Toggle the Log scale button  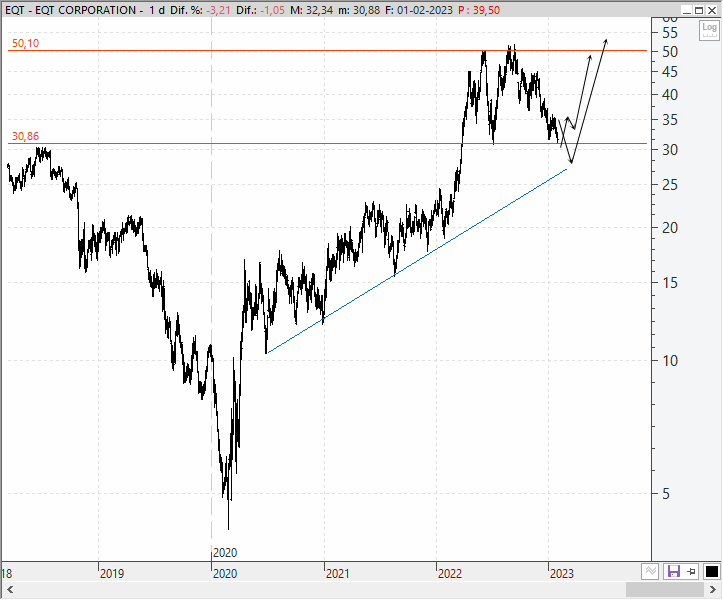[709, 30]
